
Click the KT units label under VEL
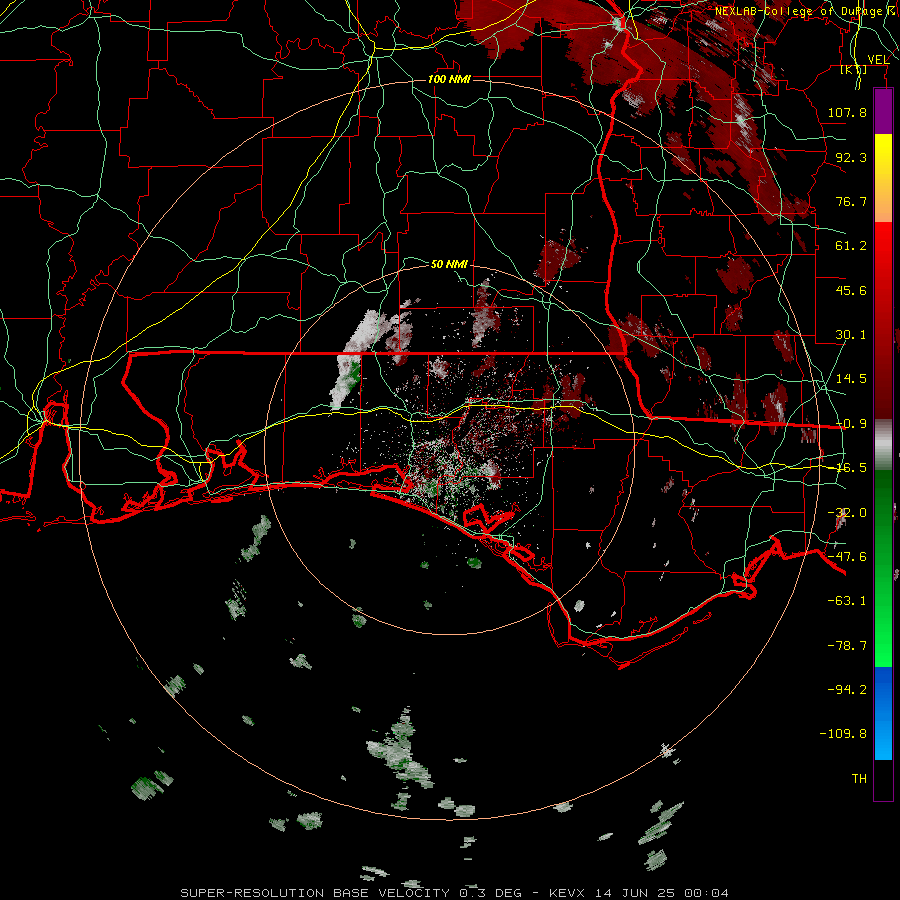pyautogui.click(x=854, y=69)
